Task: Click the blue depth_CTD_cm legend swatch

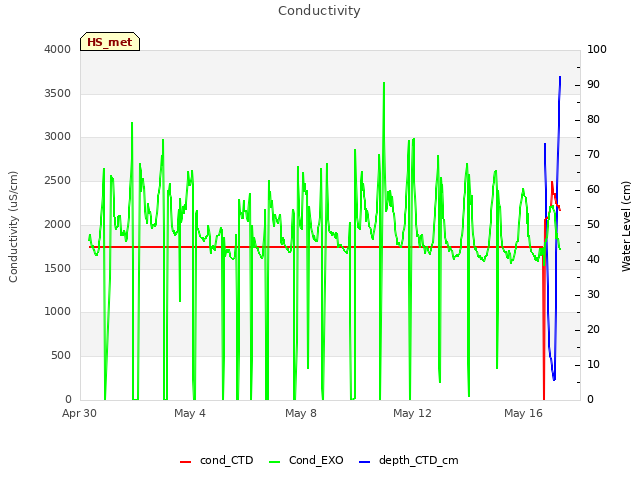Action: (x=364, y=462)
